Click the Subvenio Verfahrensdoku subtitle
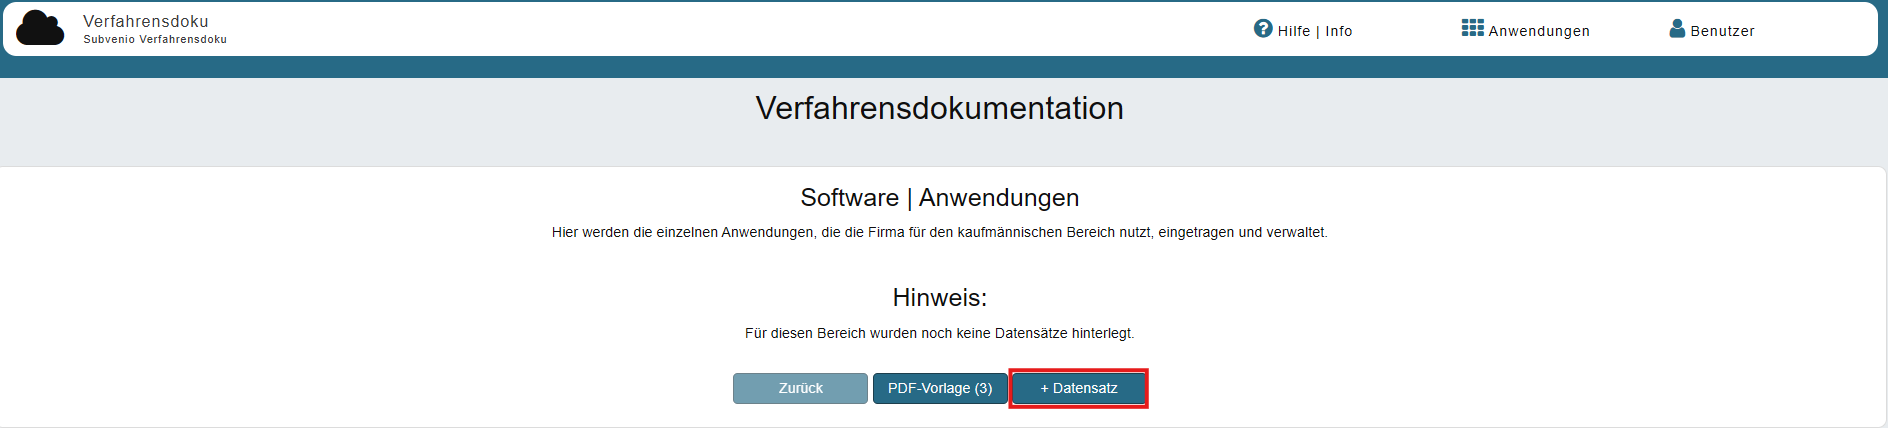This screenshot has width=1888, height=428. tap(155, 40)
